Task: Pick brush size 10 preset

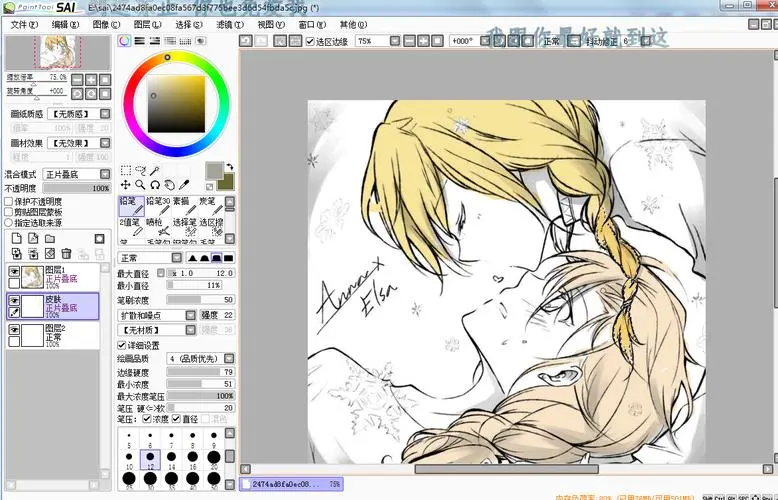Action: [129, 460]
